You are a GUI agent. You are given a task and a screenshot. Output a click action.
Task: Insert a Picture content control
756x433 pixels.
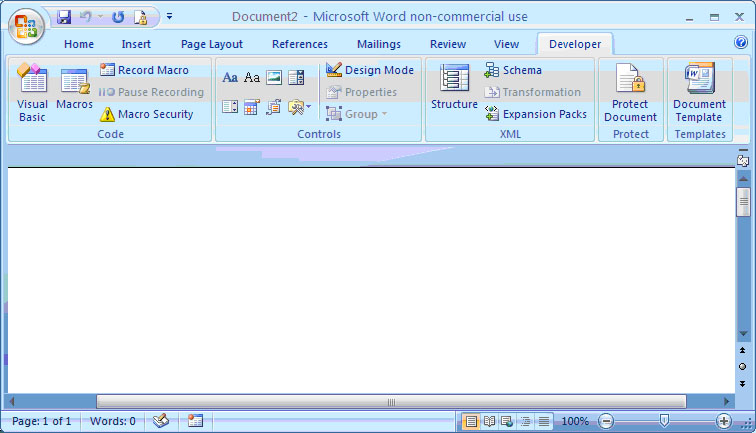274,77
